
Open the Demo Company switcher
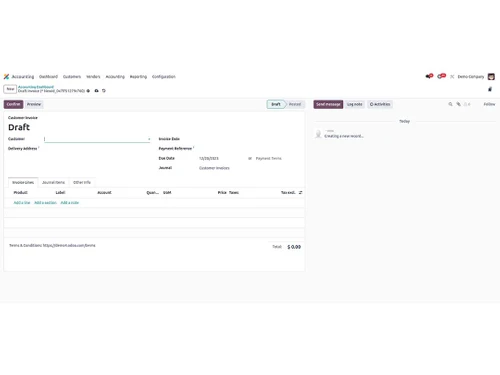[x=471, y=77]
